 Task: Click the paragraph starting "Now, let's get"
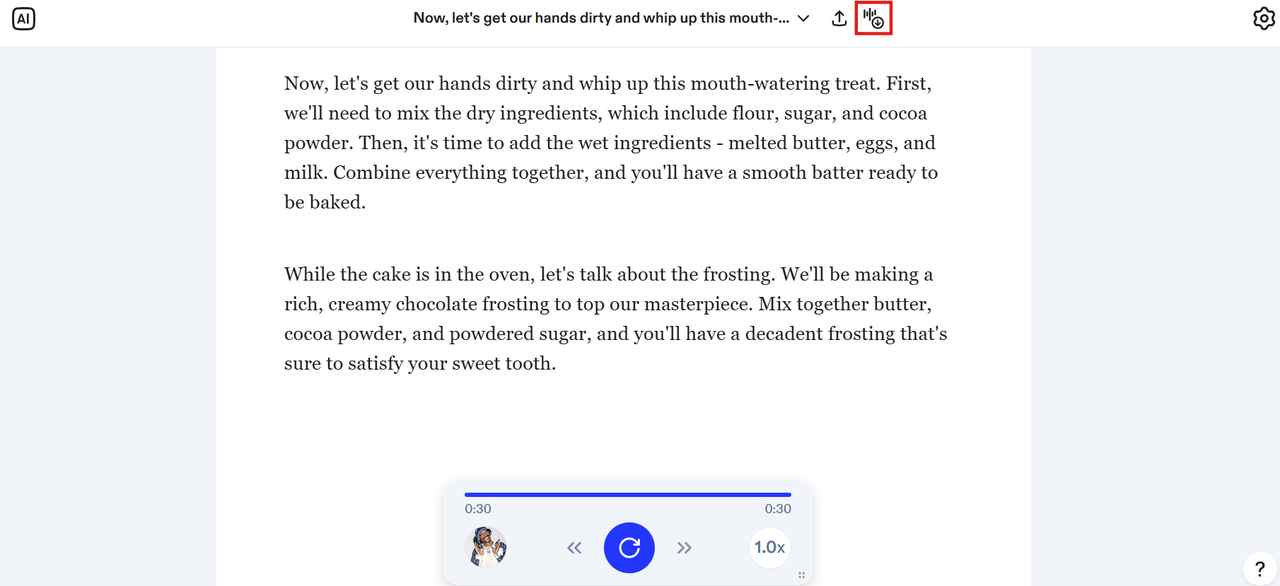tap(611, 142)
